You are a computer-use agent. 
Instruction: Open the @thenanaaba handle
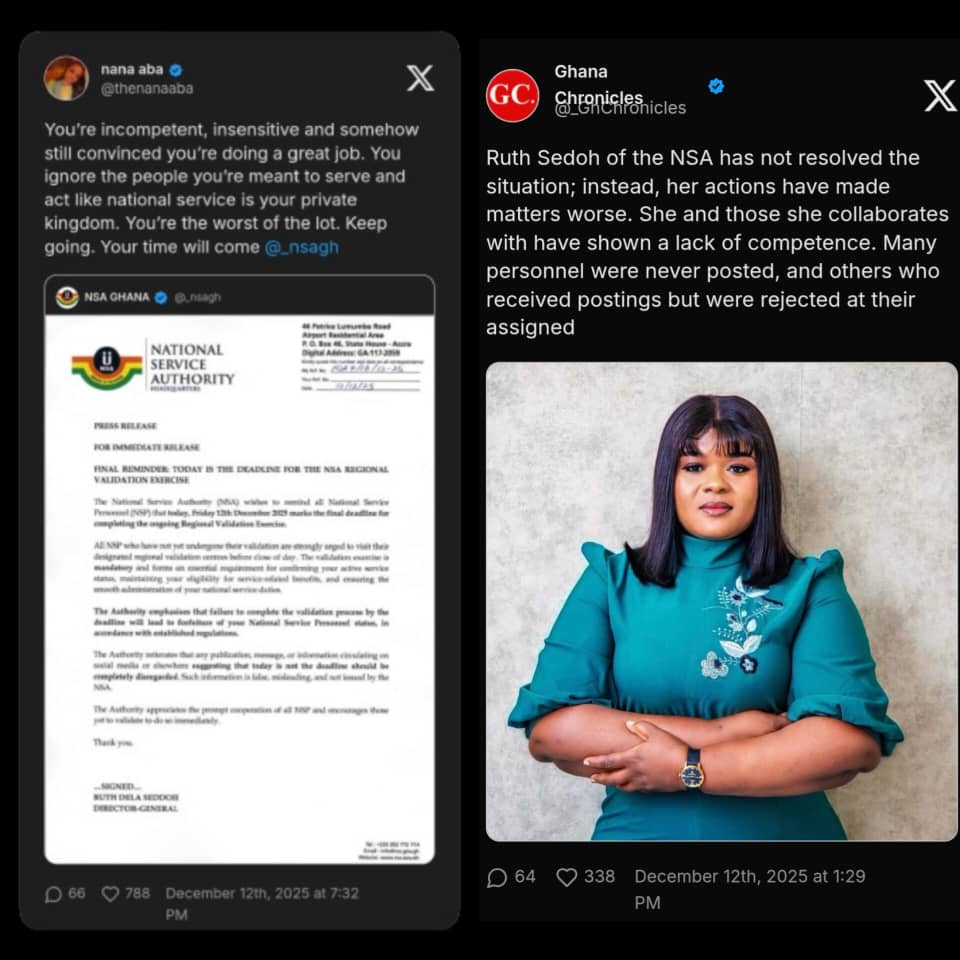(147, 89)
